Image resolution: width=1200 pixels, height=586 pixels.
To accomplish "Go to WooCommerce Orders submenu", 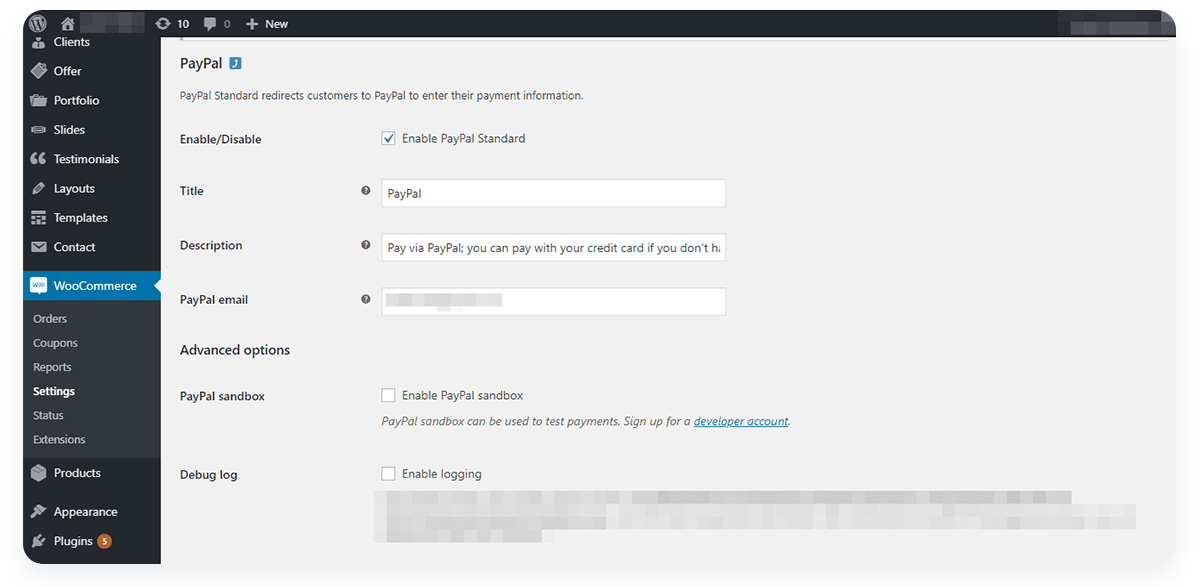I will point(50,319).
